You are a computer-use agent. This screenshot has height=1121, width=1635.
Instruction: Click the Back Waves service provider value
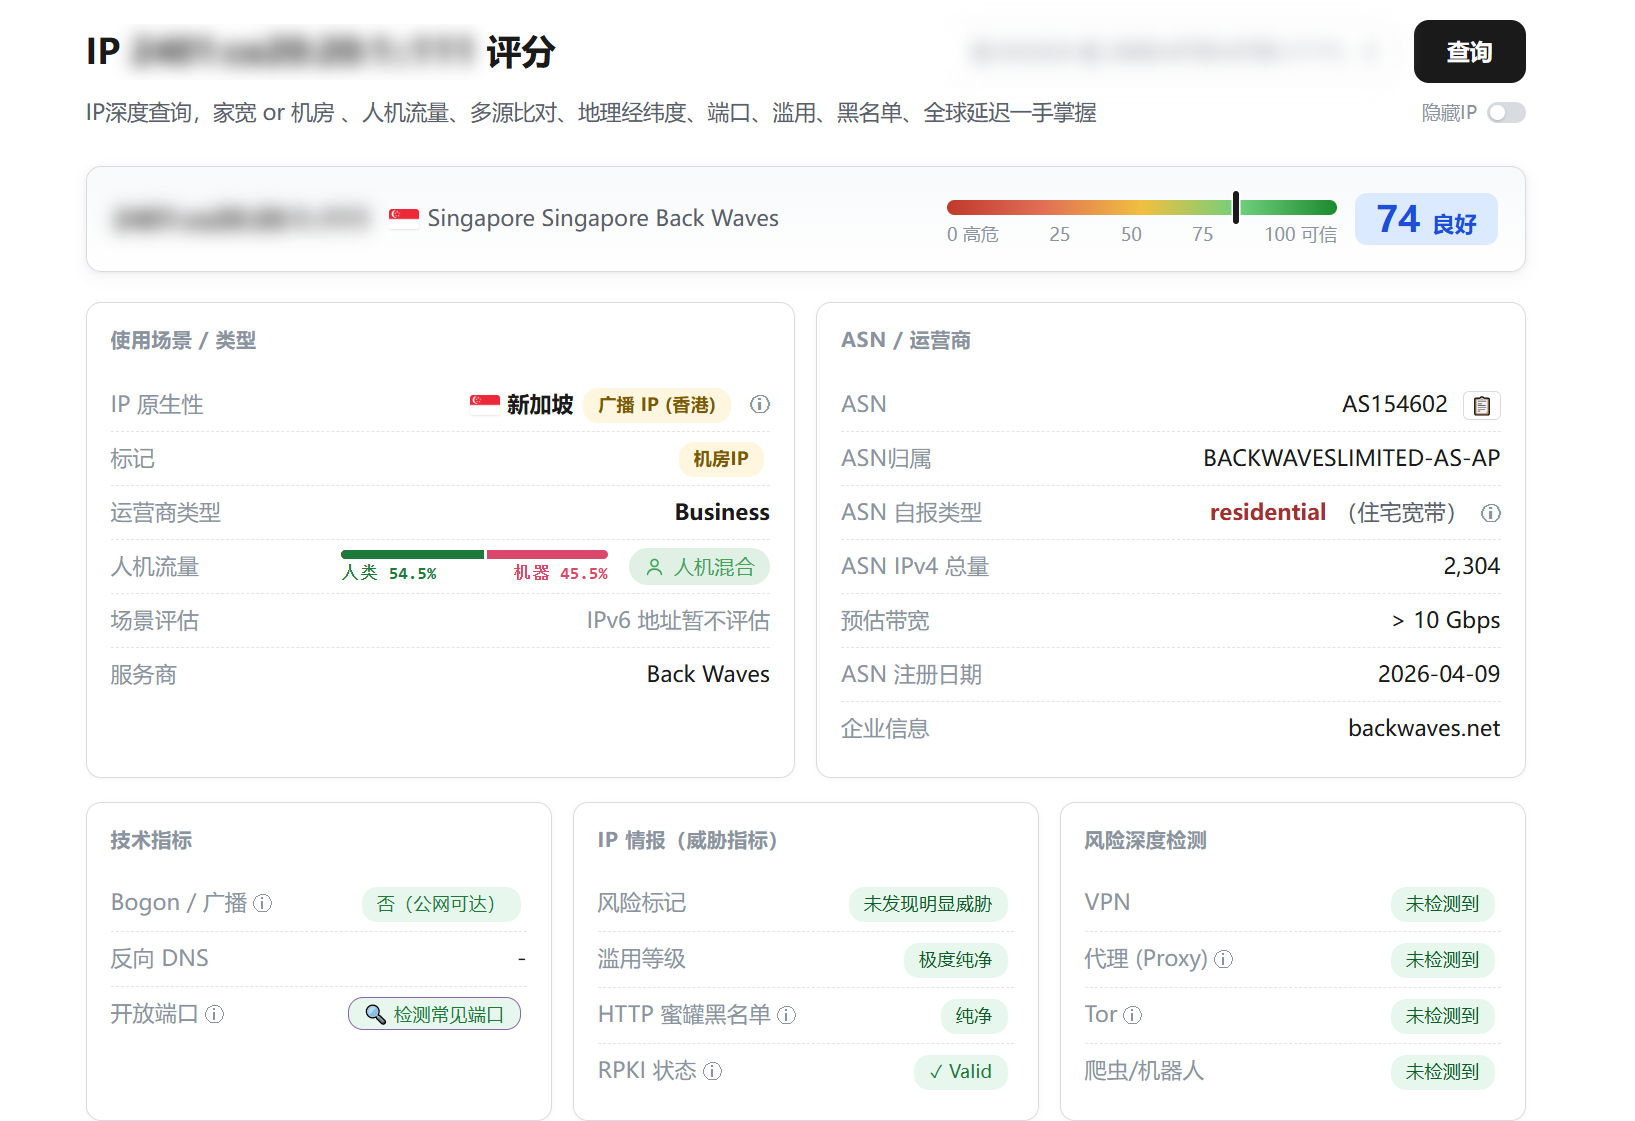click(708, 674)
